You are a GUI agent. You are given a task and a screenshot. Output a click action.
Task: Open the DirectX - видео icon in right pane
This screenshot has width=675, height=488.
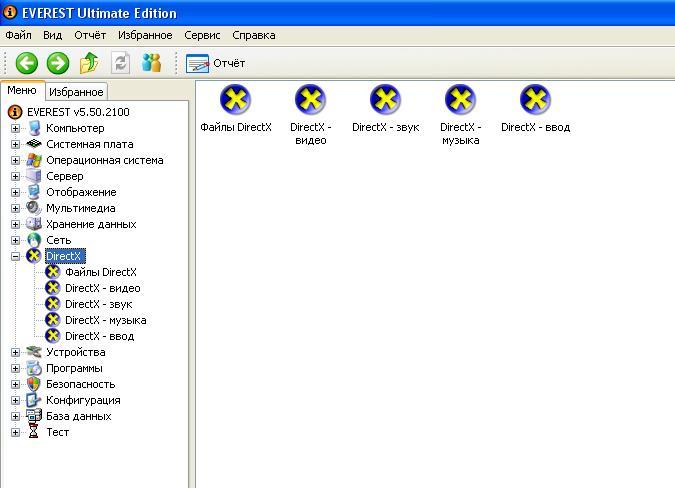311,100
